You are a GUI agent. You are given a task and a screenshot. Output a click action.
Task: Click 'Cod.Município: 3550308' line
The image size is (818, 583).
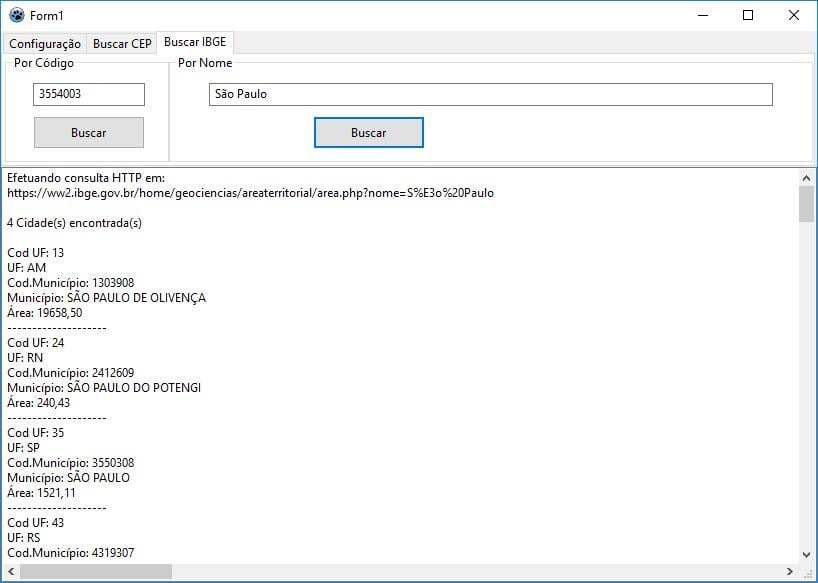click(x=70, y=463)
